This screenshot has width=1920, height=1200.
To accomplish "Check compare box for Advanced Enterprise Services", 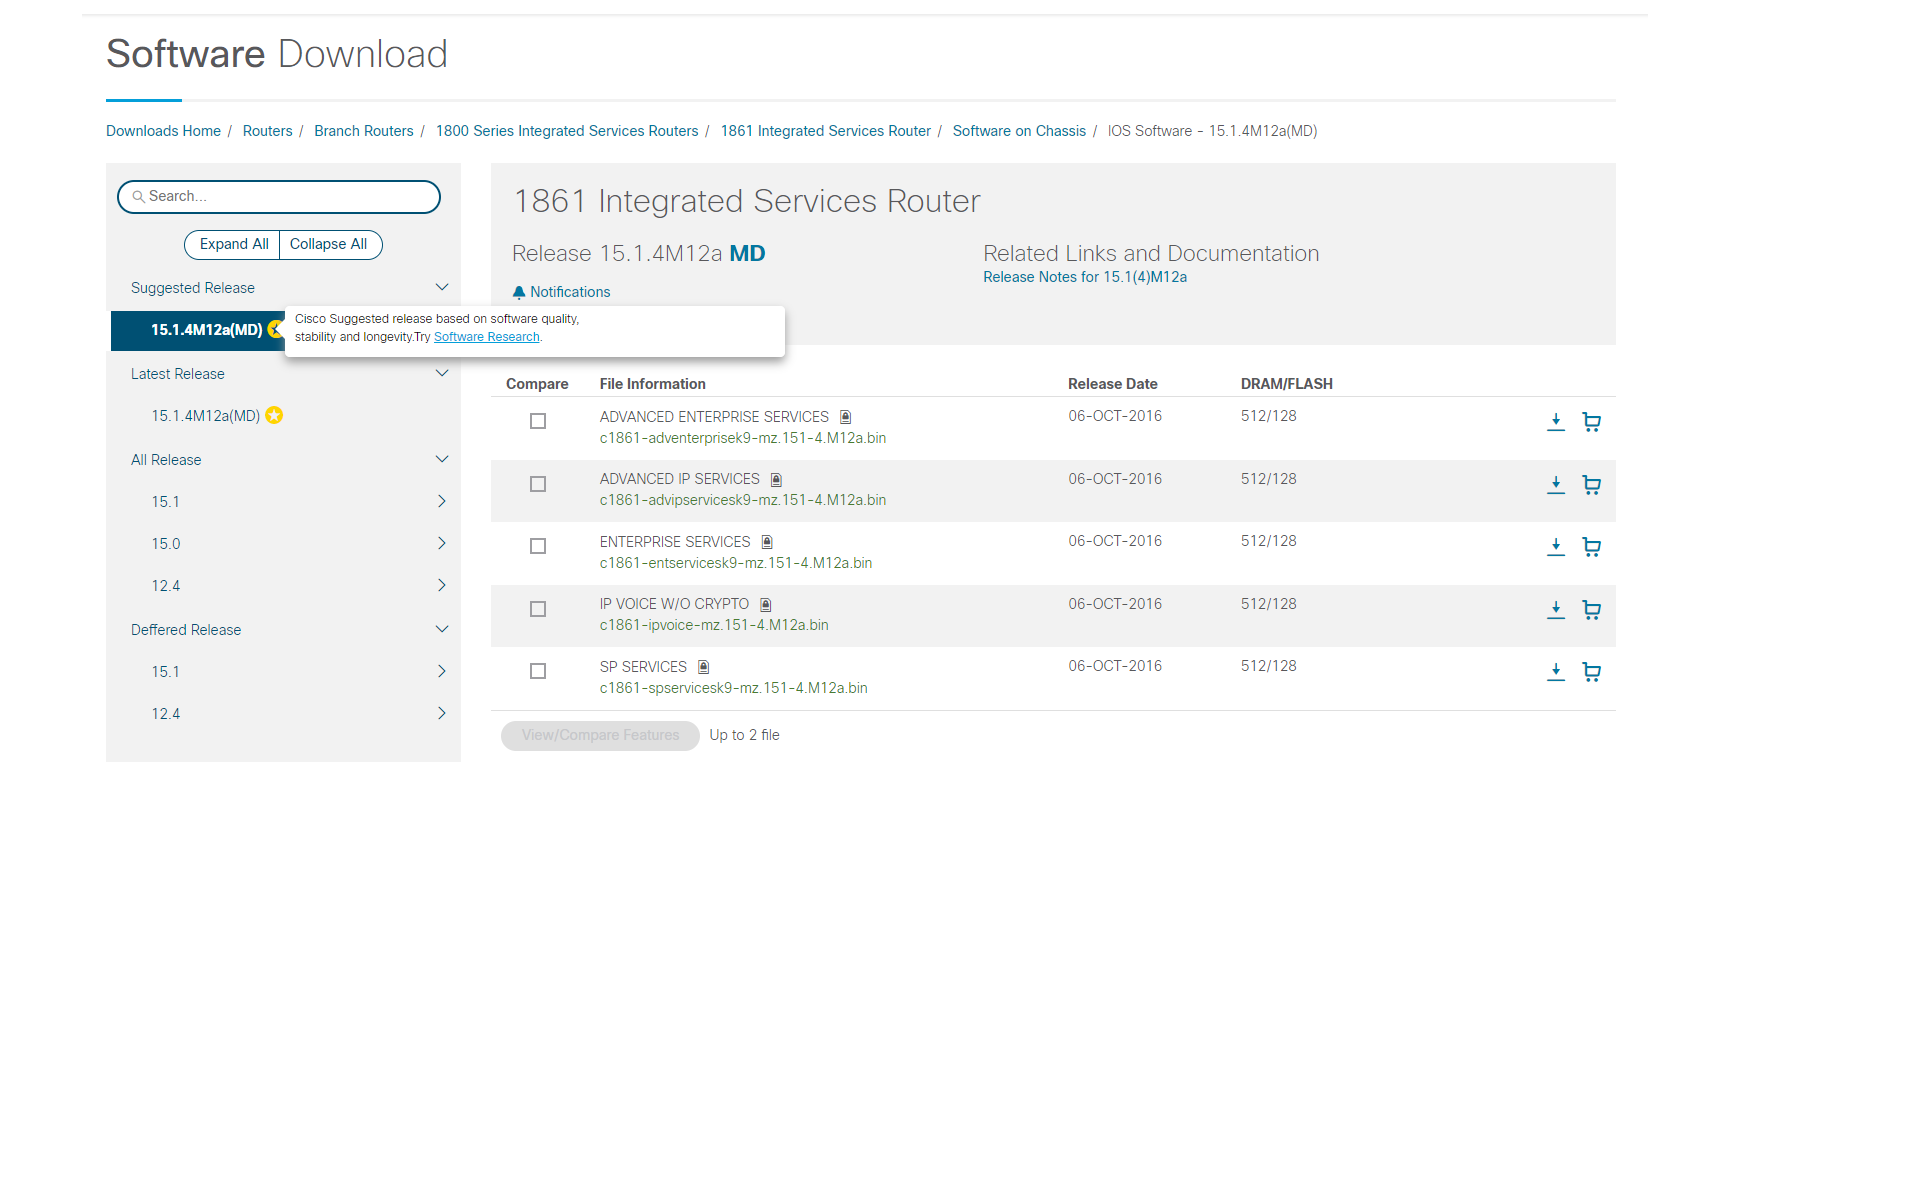I will click(x=538, y=421).
